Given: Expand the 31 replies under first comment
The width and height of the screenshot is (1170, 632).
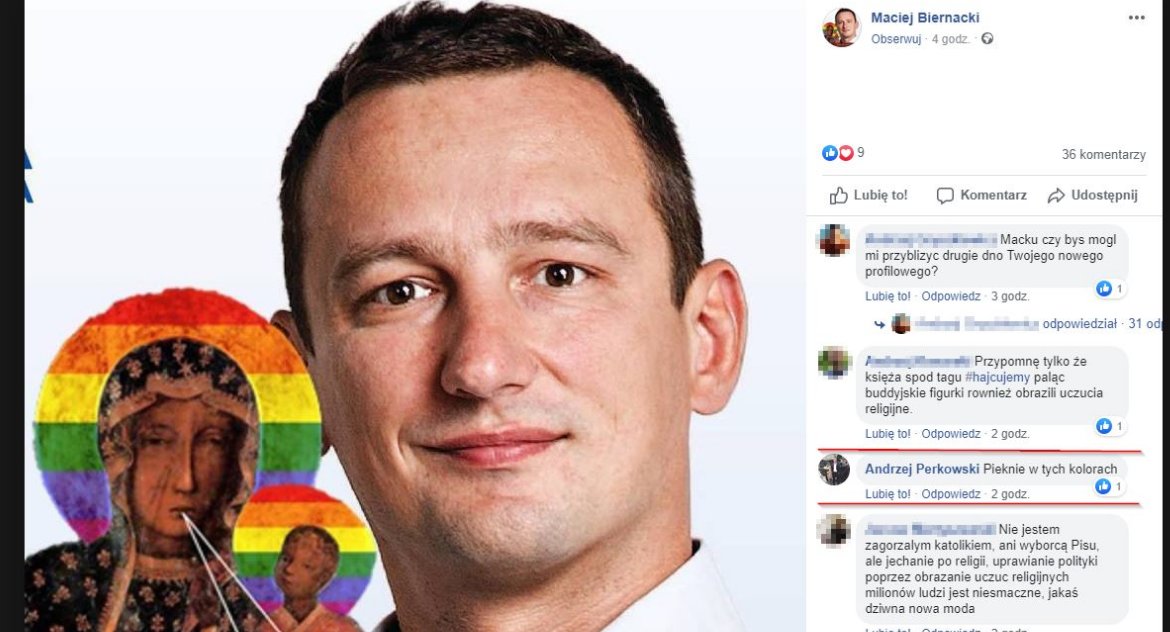Looking at the screenshot, I should [1145, 324].
